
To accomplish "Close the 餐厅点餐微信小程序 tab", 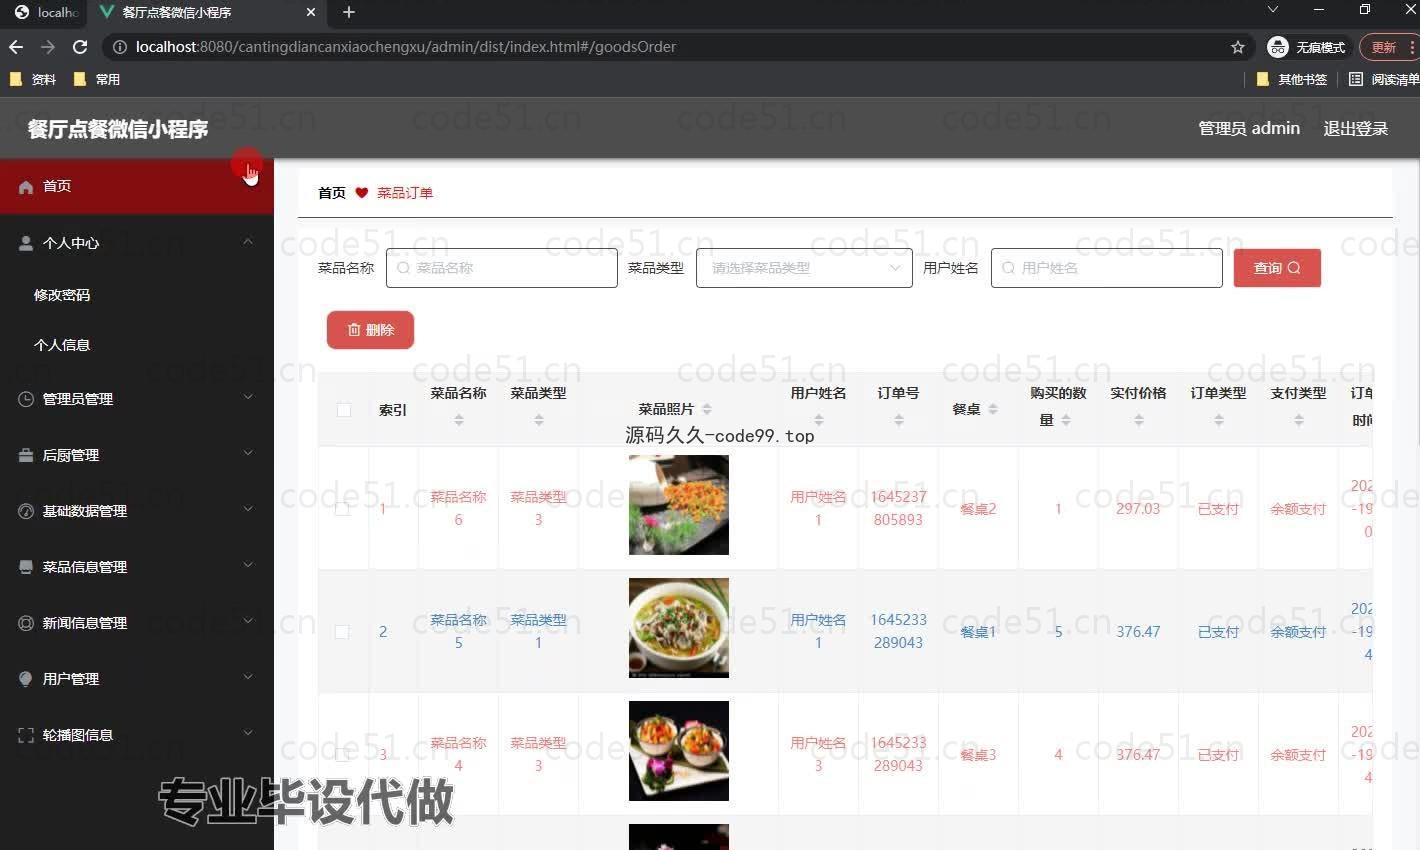I will pos(310,12).
